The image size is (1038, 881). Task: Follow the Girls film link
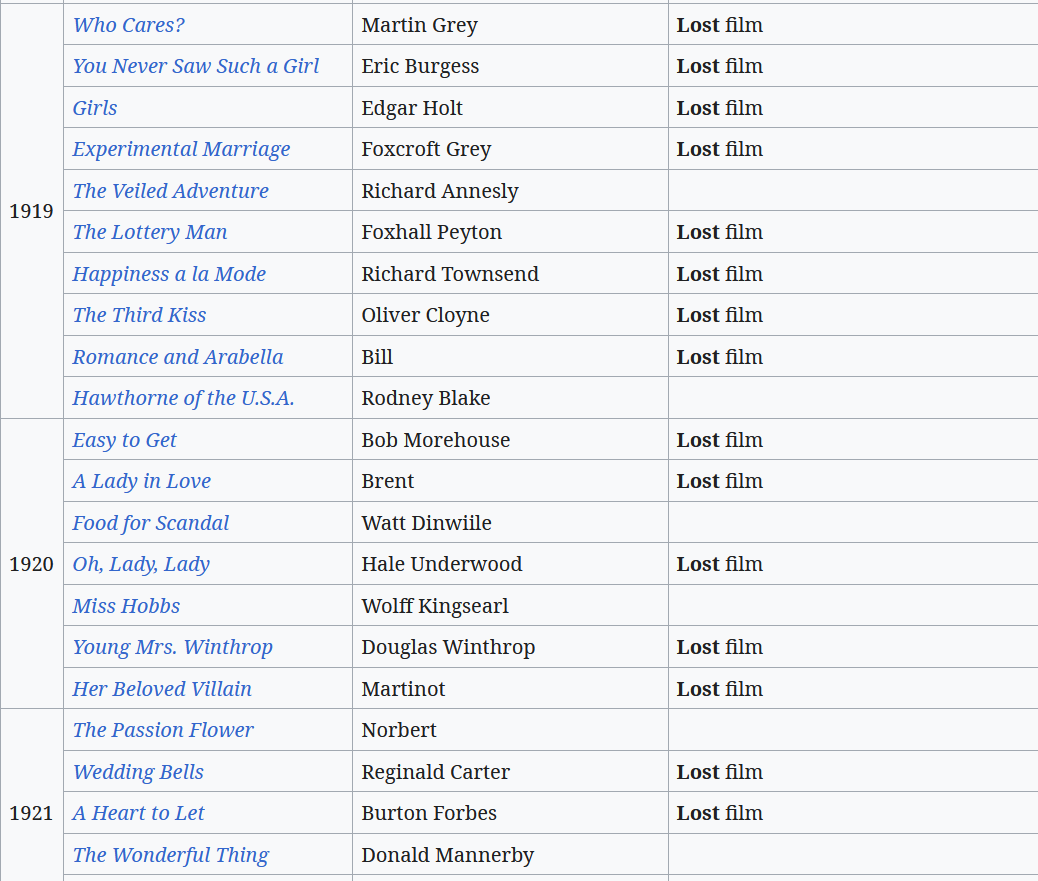[95, 108]
